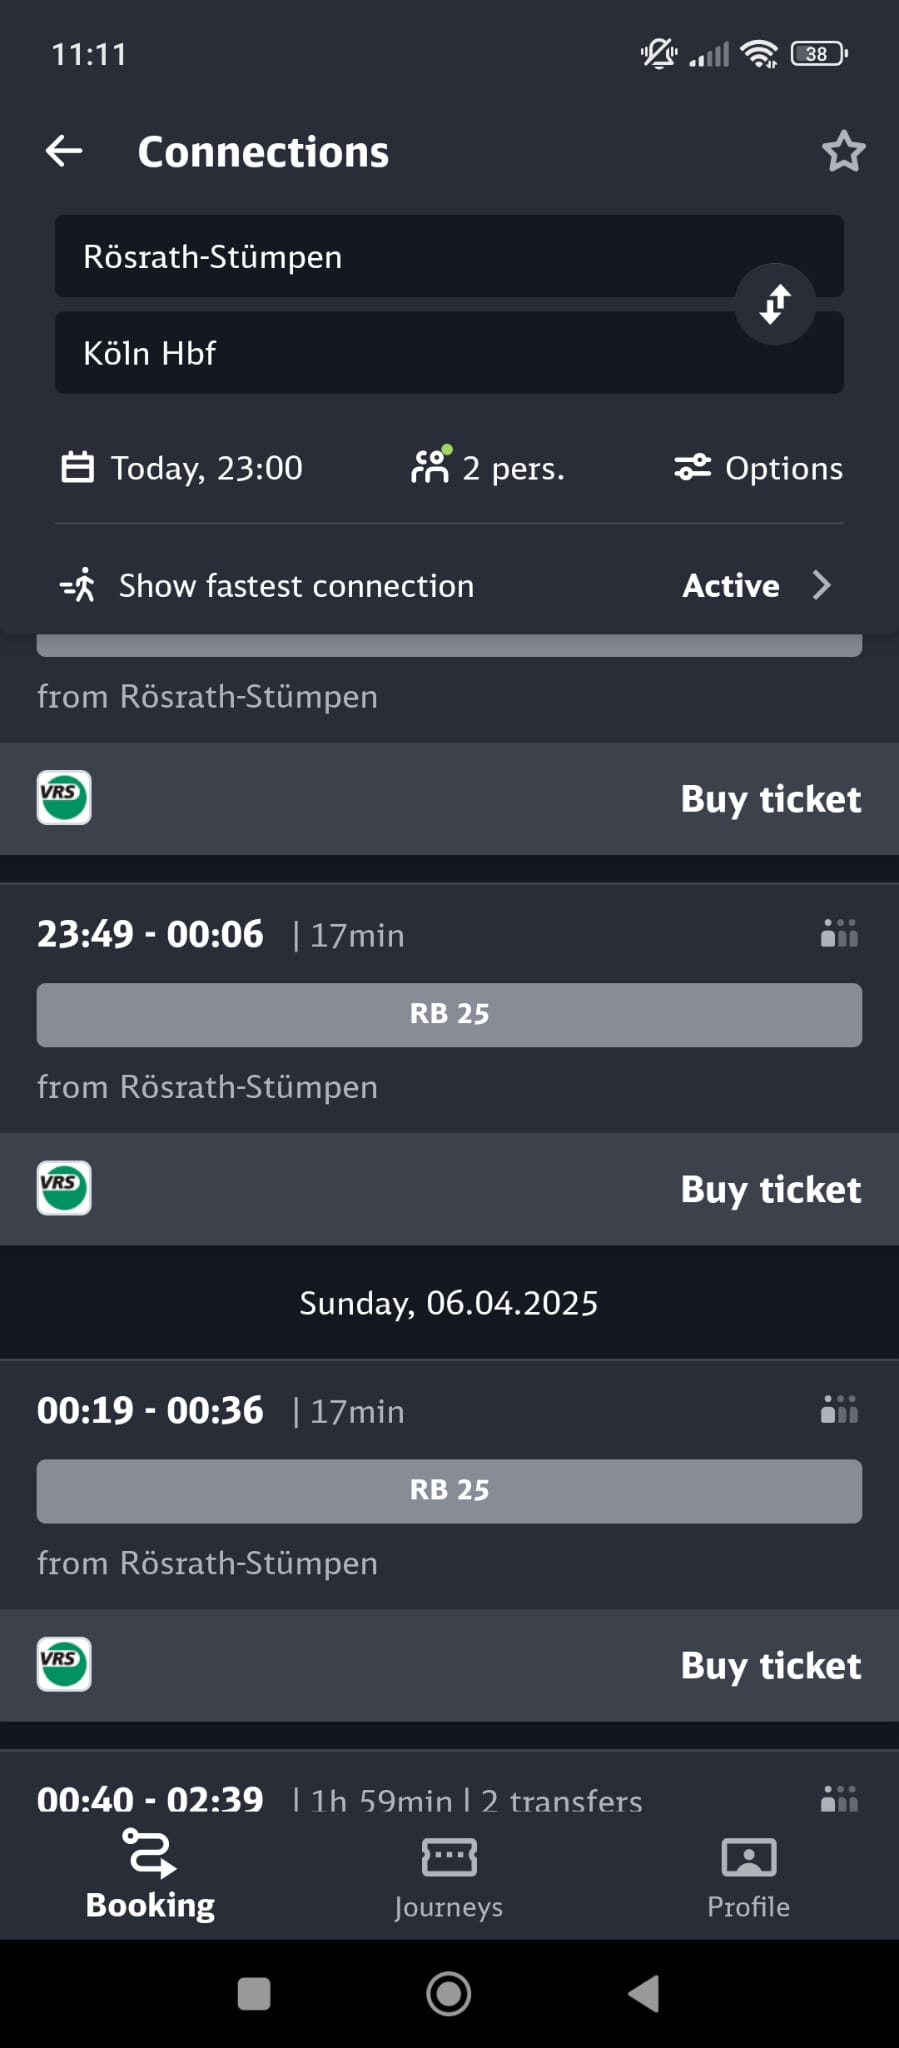899x2048 pixels.
Task: Tap occupancy icon for the 00:19 connection
Action: point(839,1410)
